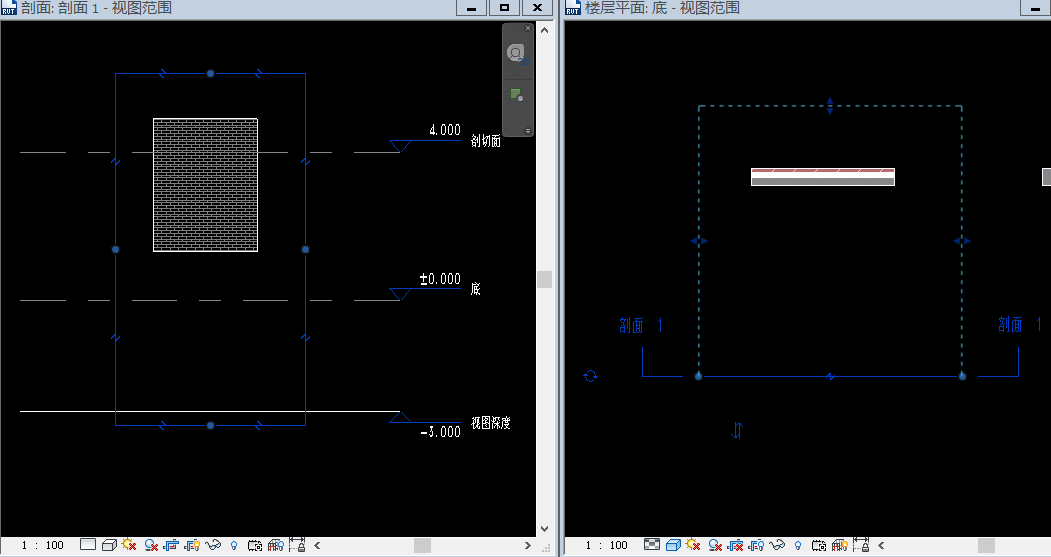Click top crop region dot in section view
1051x557 pixels.
point(210,73)
